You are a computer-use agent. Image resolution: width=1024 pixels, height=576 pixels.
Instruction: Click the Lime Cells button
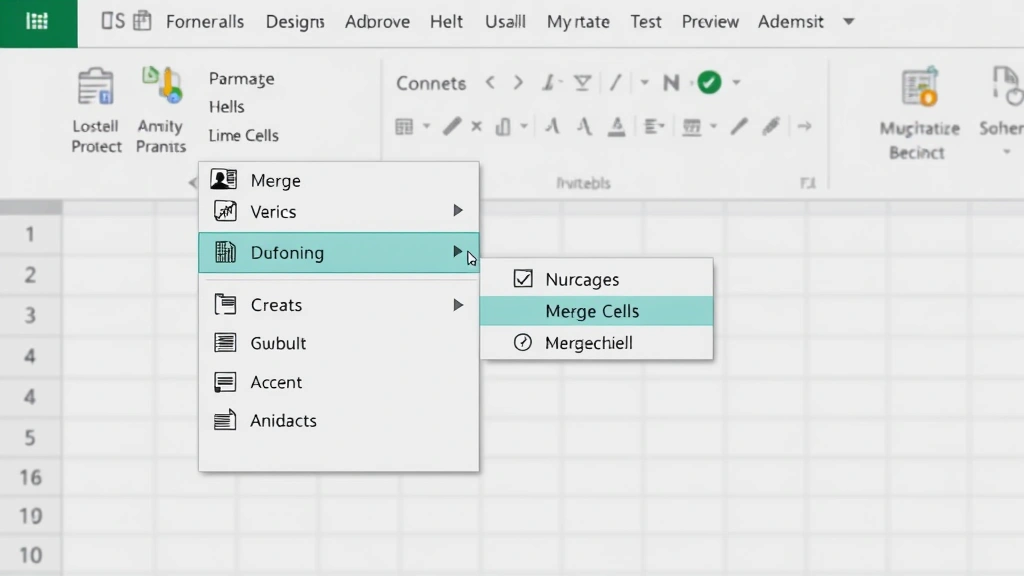tap(242, 135)
